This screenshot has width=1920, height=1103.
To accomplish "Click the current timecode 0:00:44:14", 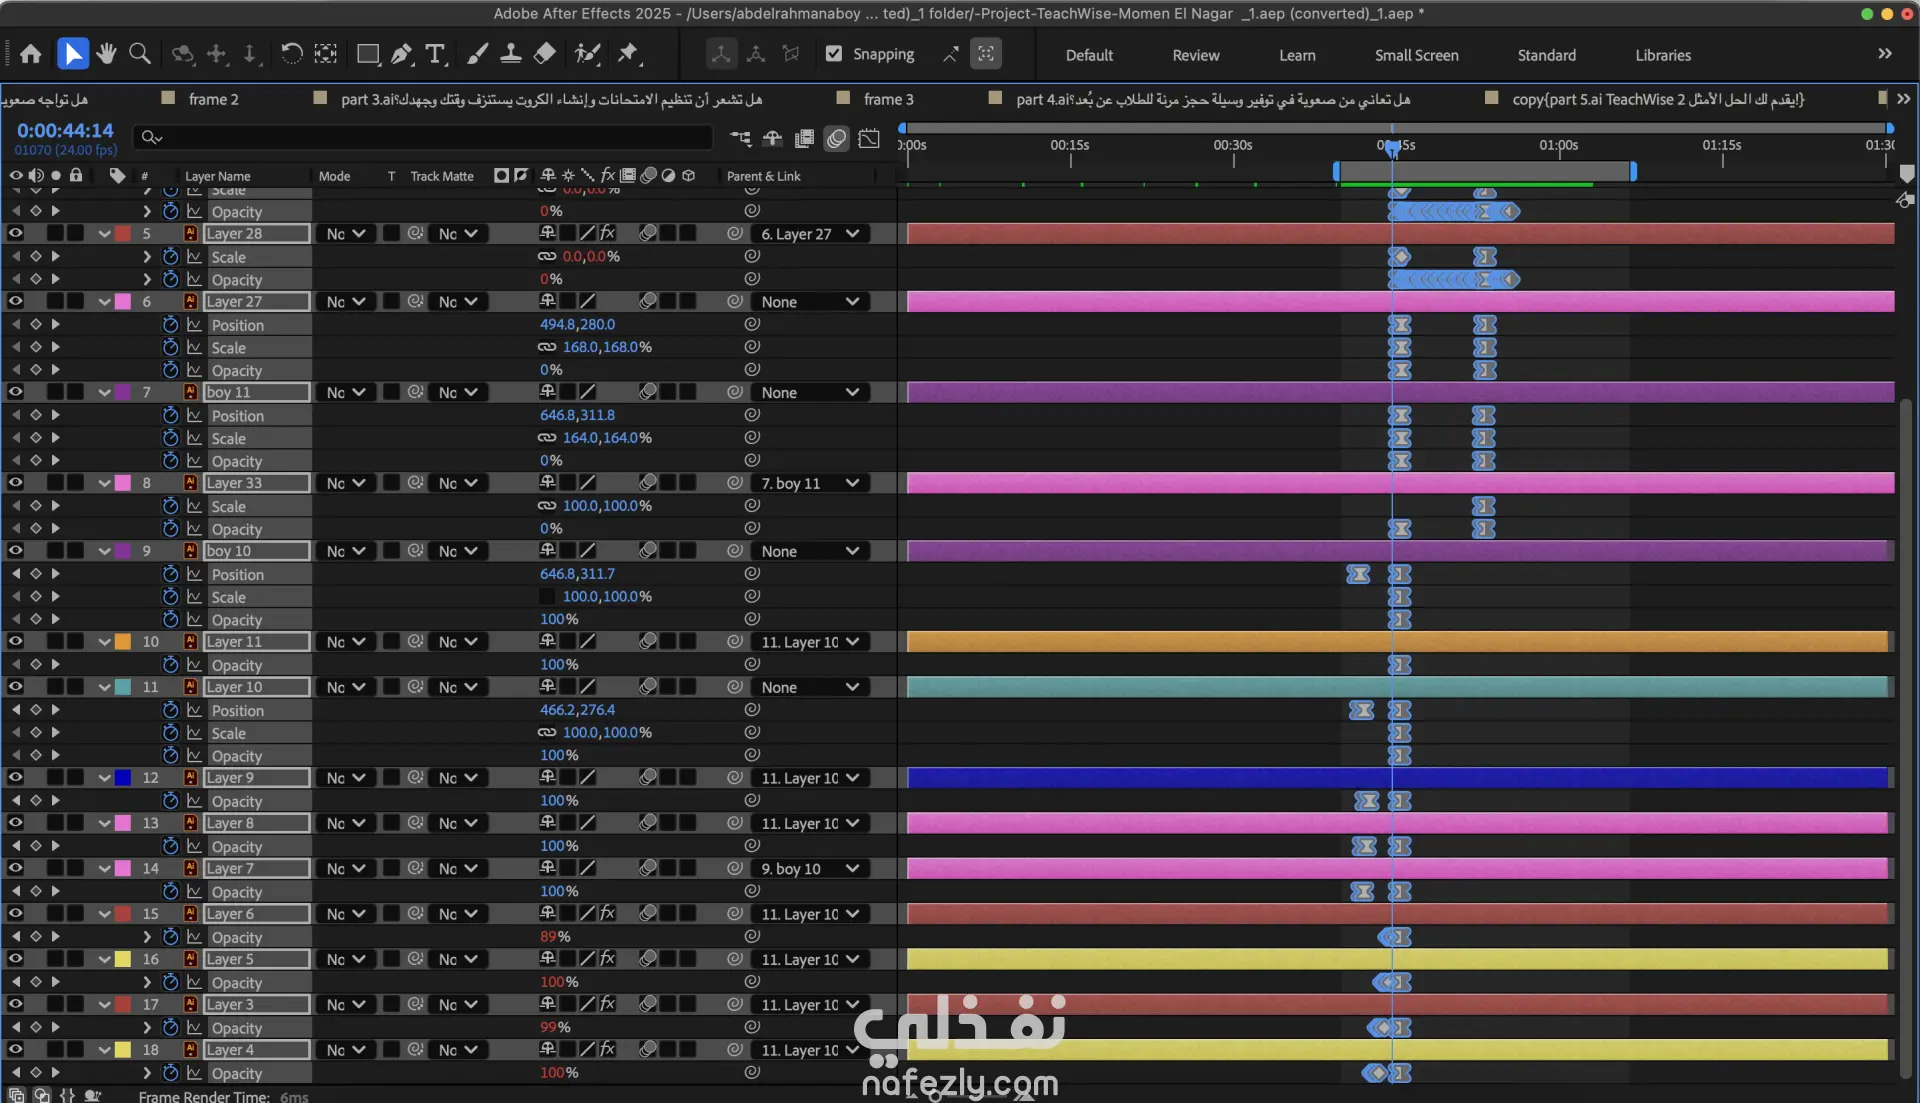I will (65, 131).
